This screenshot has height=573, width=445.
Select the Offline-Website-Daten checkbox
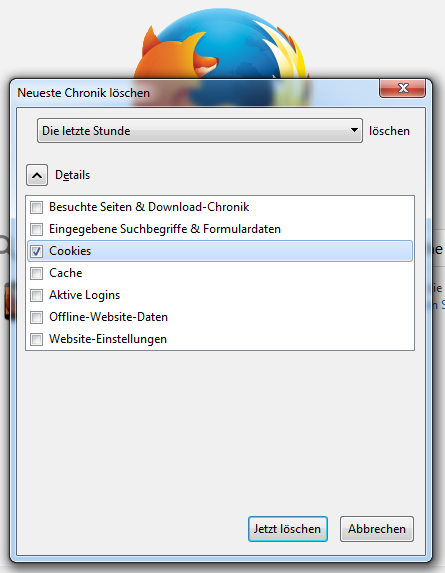(x=37, y=317)
